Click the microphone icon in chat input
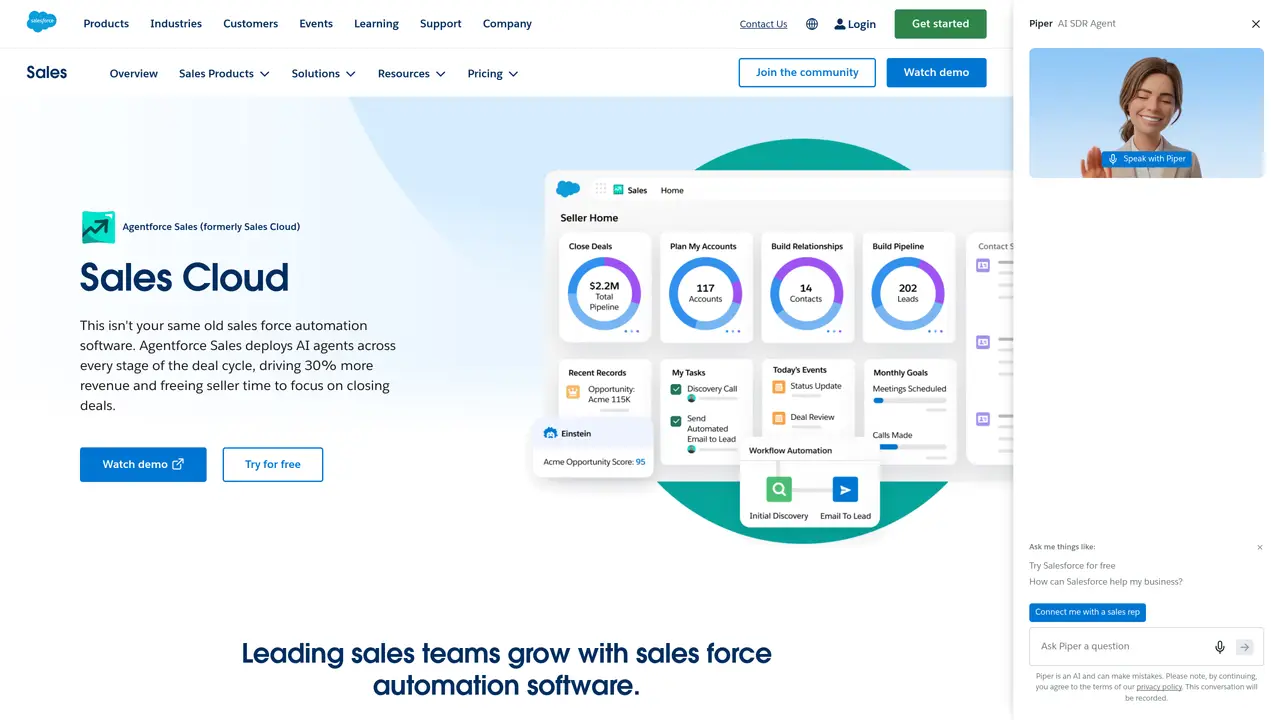This screenshot has width=1280, height=720. coord(1220,647)
